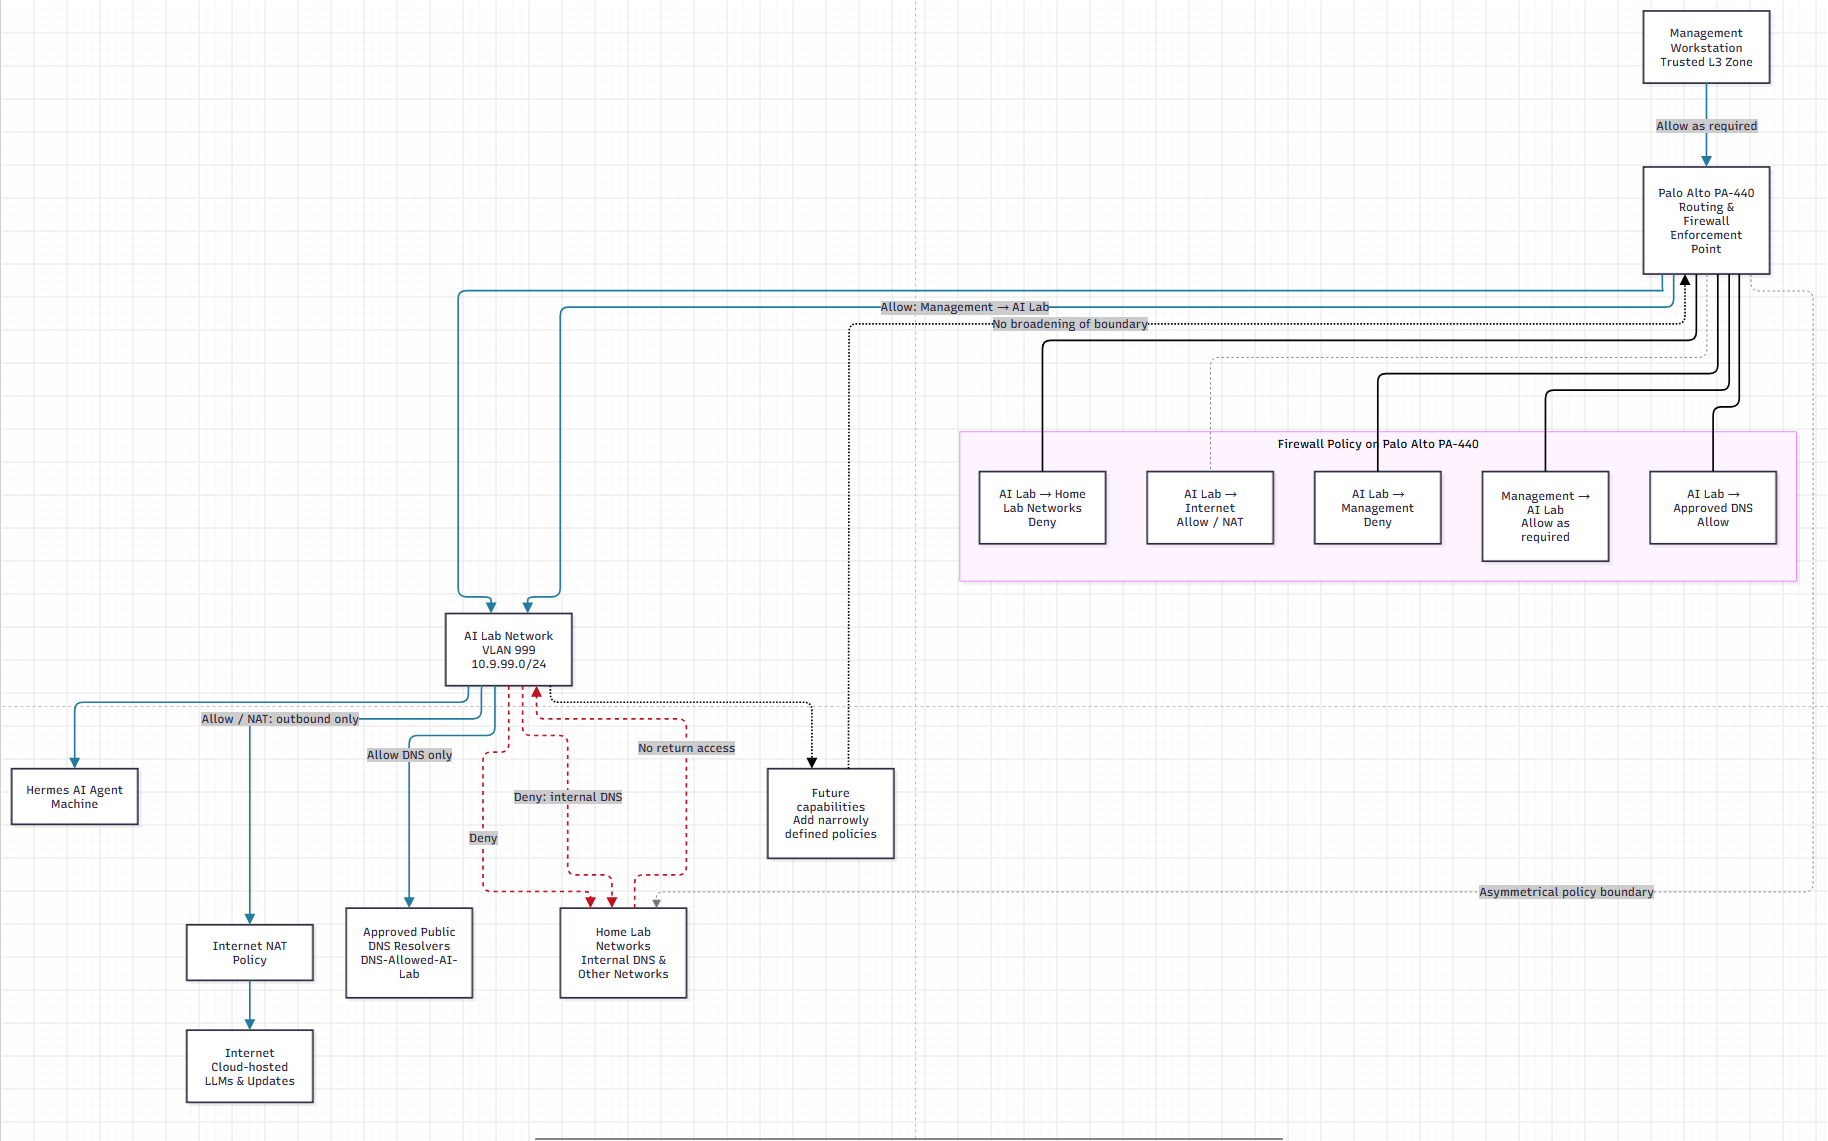Select the AI Lab → Approved DNS Allow rule

click(x=1713, y=508)
